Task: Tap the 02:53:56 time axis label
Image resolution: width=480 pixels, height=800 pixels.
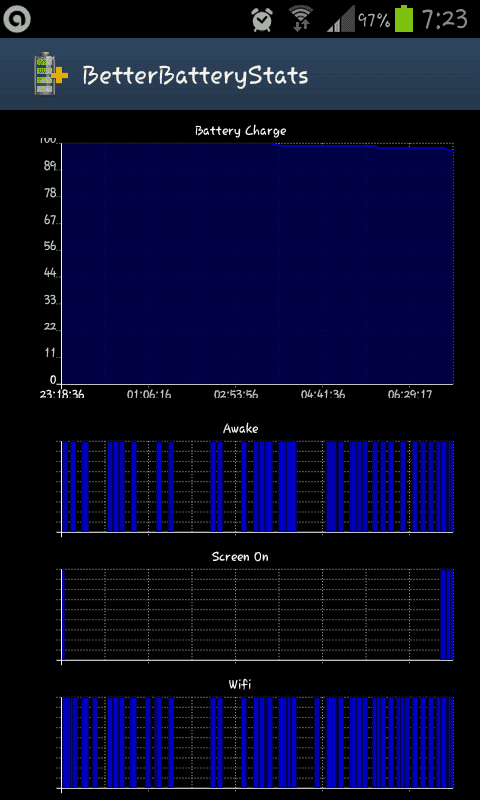Action: (x=236, y=395)
